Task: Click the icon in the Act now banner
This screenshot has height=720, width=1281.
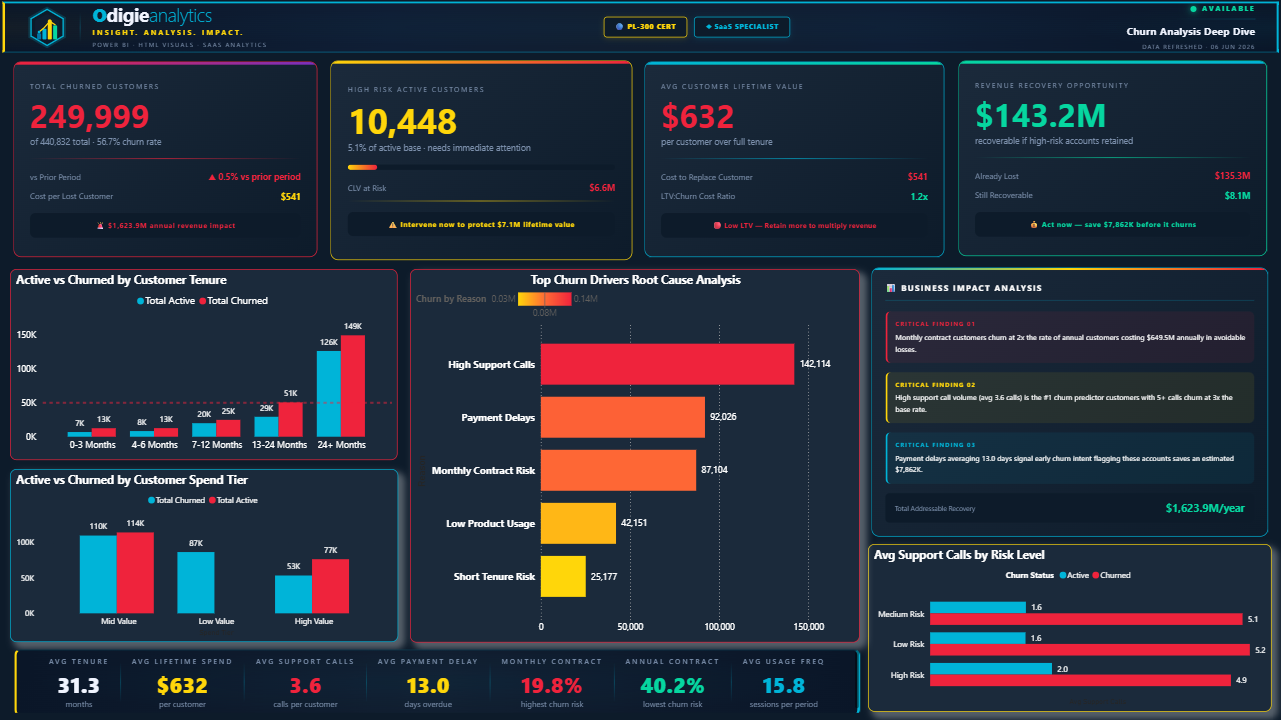Action: (1034, 225)
